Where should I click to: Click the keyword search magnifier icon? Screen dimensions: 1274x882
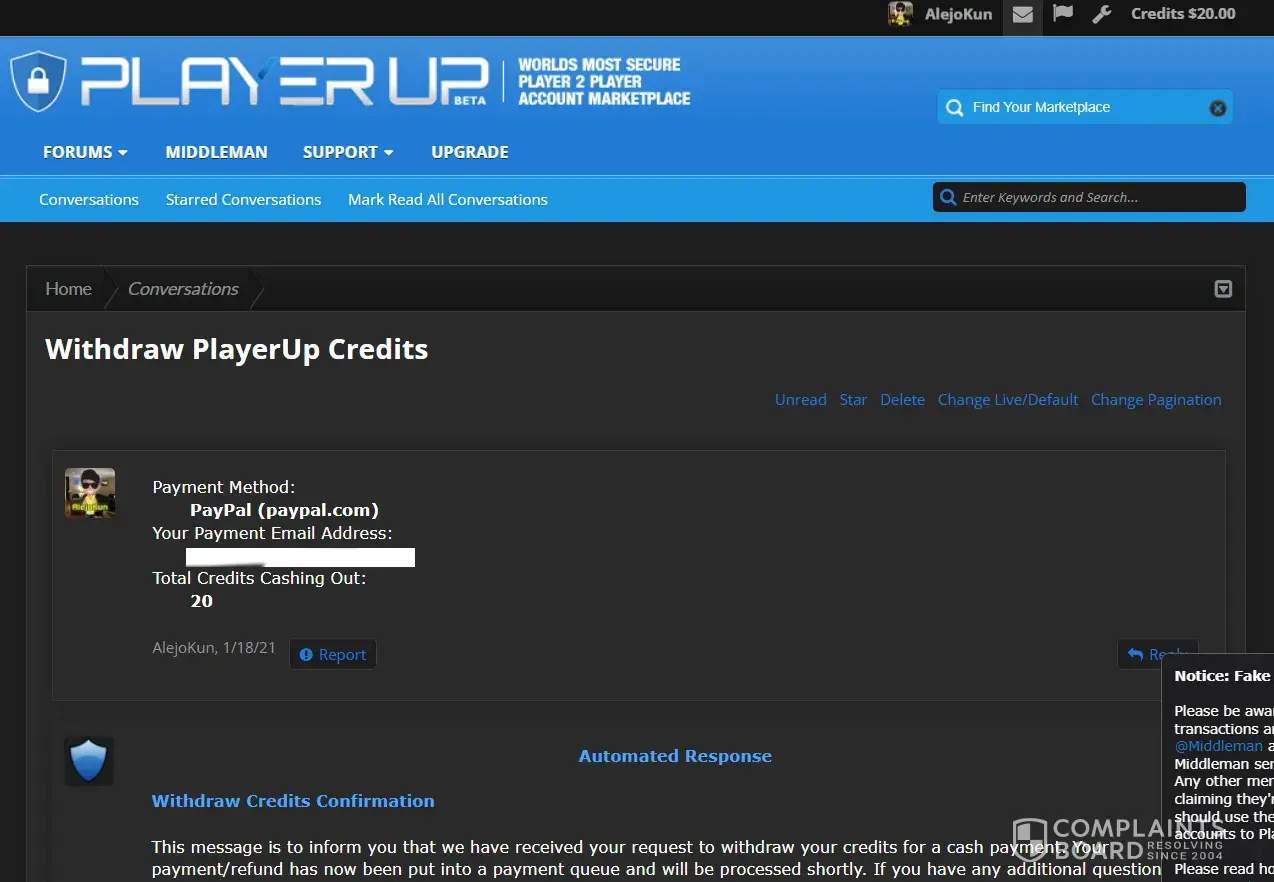click(946, 197)
